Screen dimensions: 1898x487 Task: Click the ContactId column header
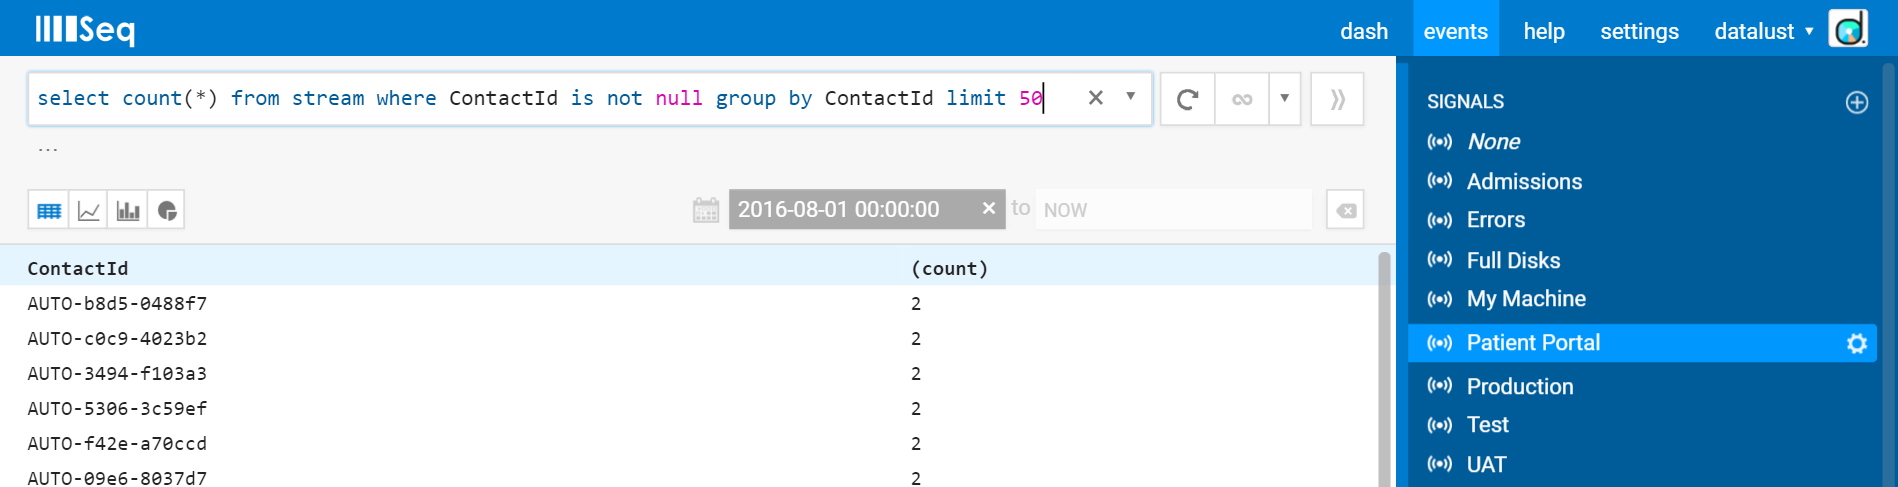click(78, 268)
